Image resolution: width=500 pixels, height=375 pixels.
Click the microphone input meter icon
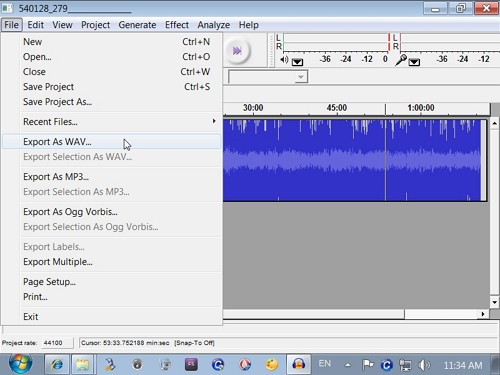pyautogui.click(x=400, y=60)
